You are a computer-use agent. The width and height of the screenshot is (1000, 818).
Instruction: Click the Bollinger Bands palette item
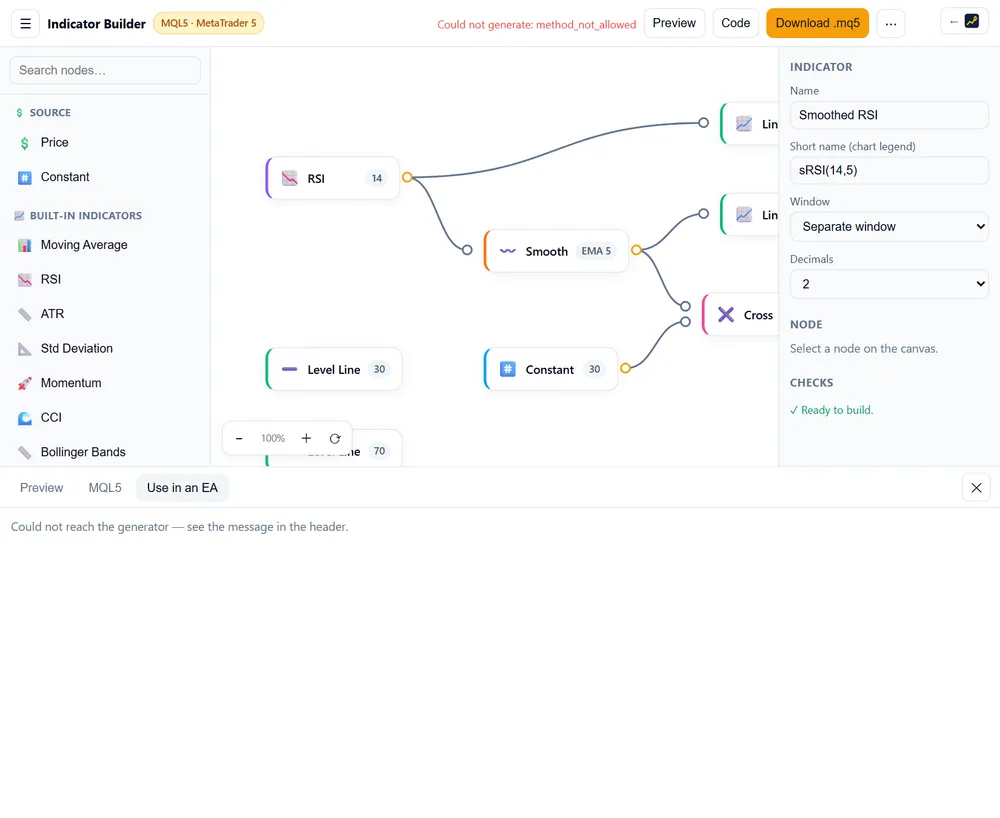(105, 452)
